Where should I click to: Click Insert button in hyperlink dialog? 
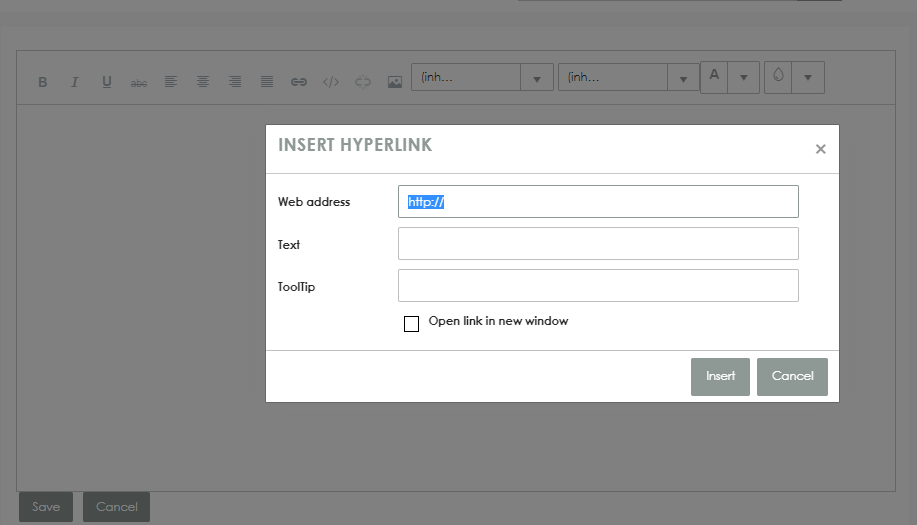point(720,377)
